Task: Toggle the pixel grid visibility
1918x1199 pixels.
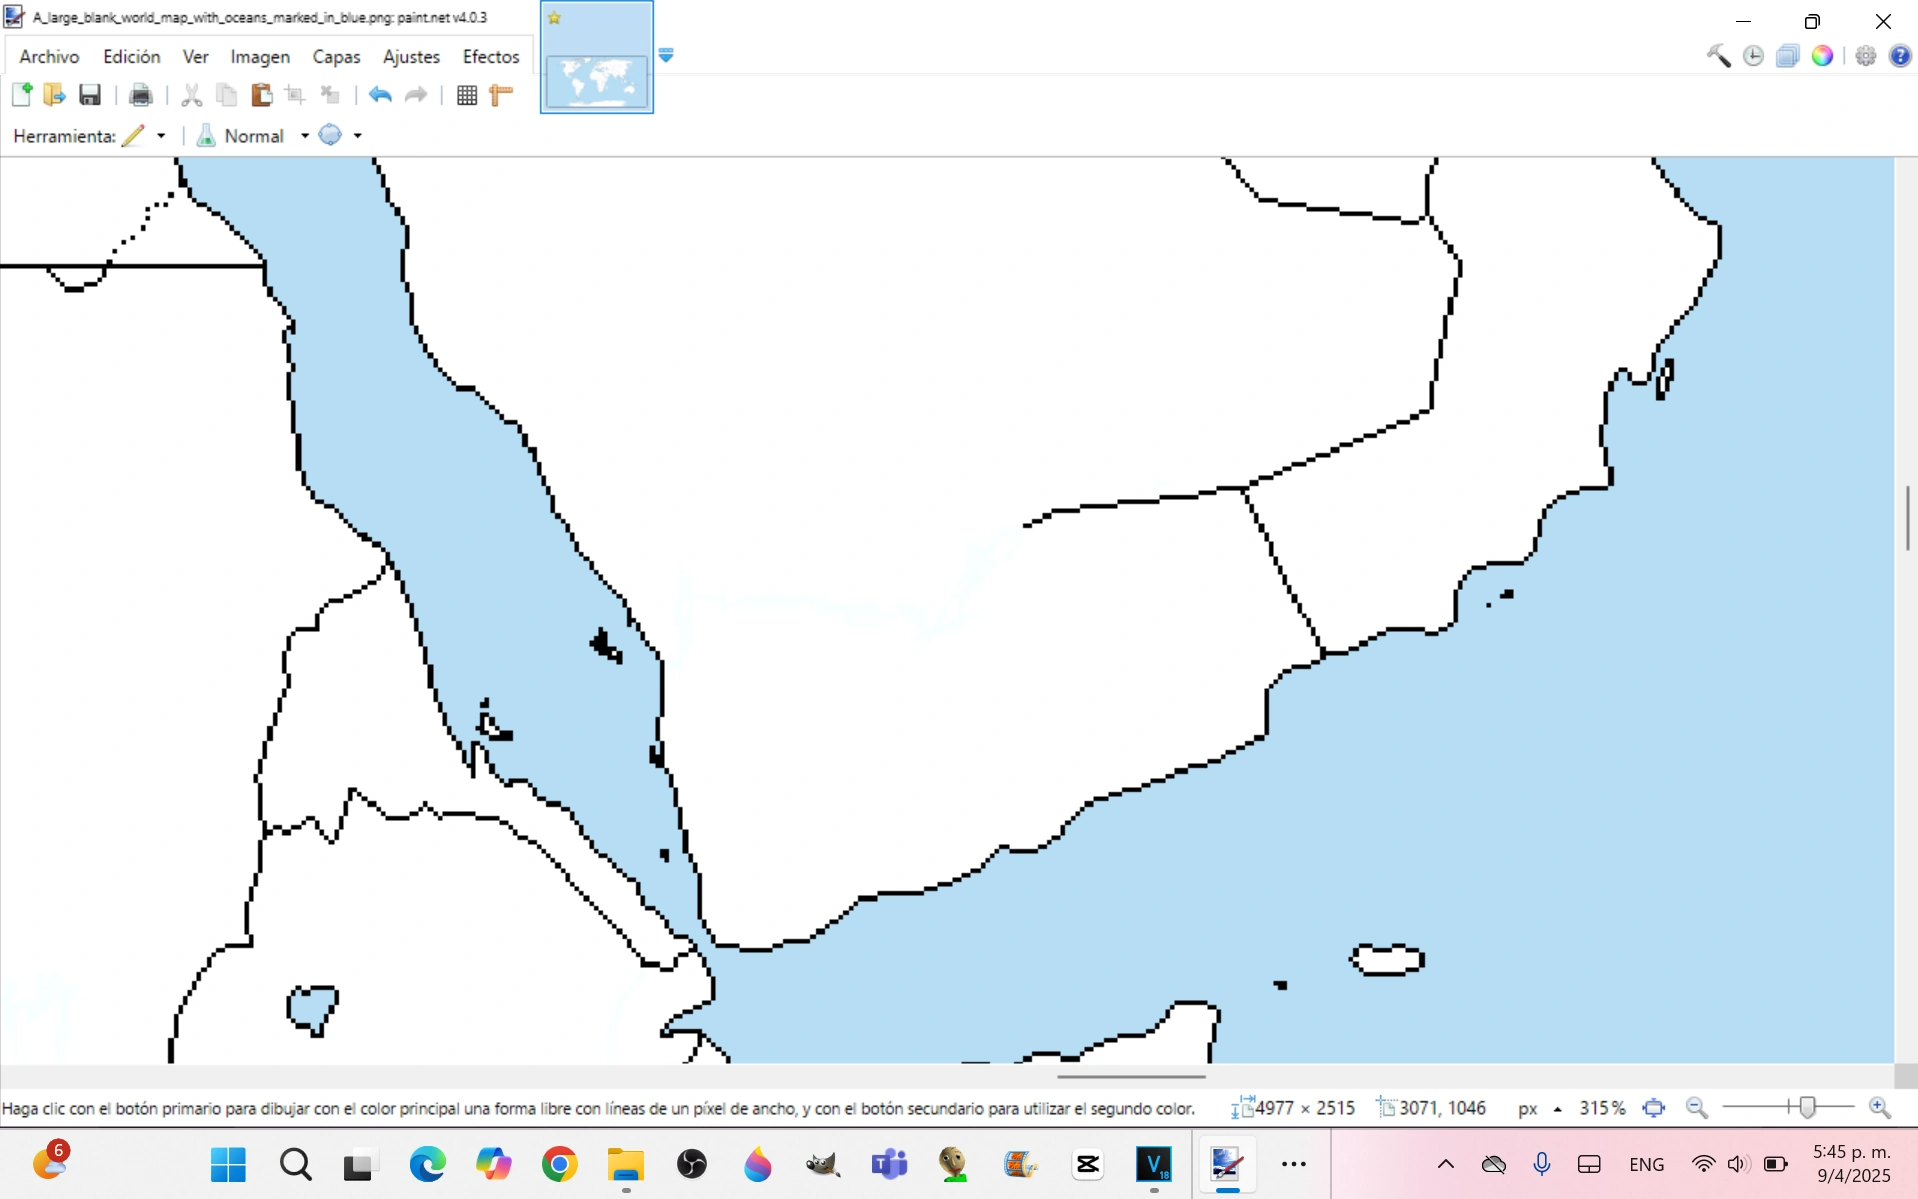Action: point(466,95)
